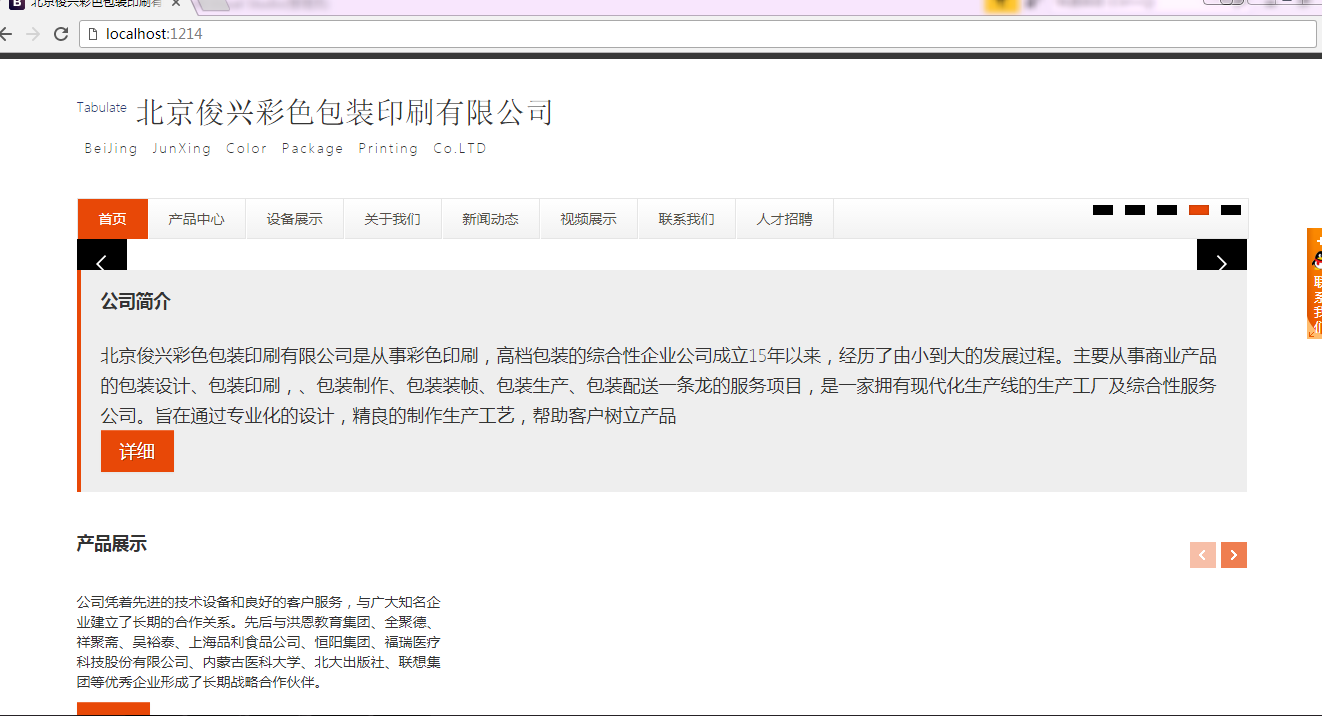Go to 设备展示 in the navigation bar
Screen dimensions: 1322x716
[294, 219]
